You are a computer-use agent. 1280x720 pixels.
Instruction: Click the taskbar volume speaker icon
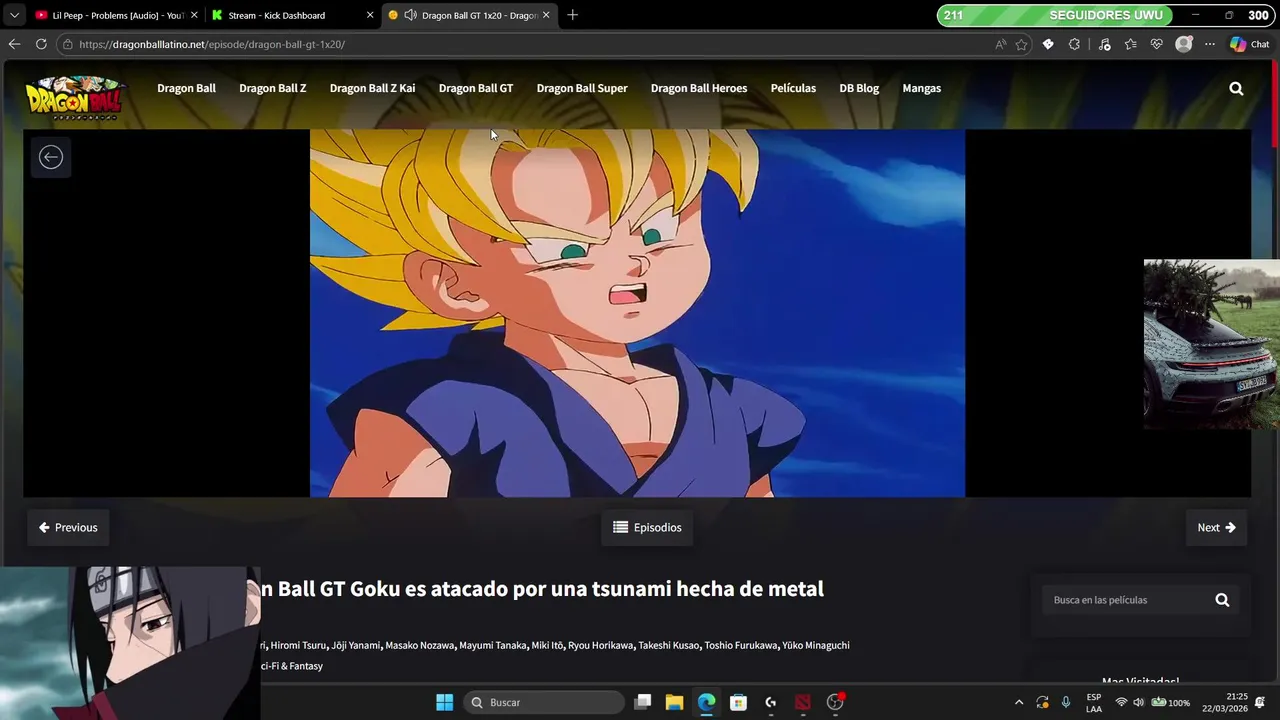point(1138,702)
